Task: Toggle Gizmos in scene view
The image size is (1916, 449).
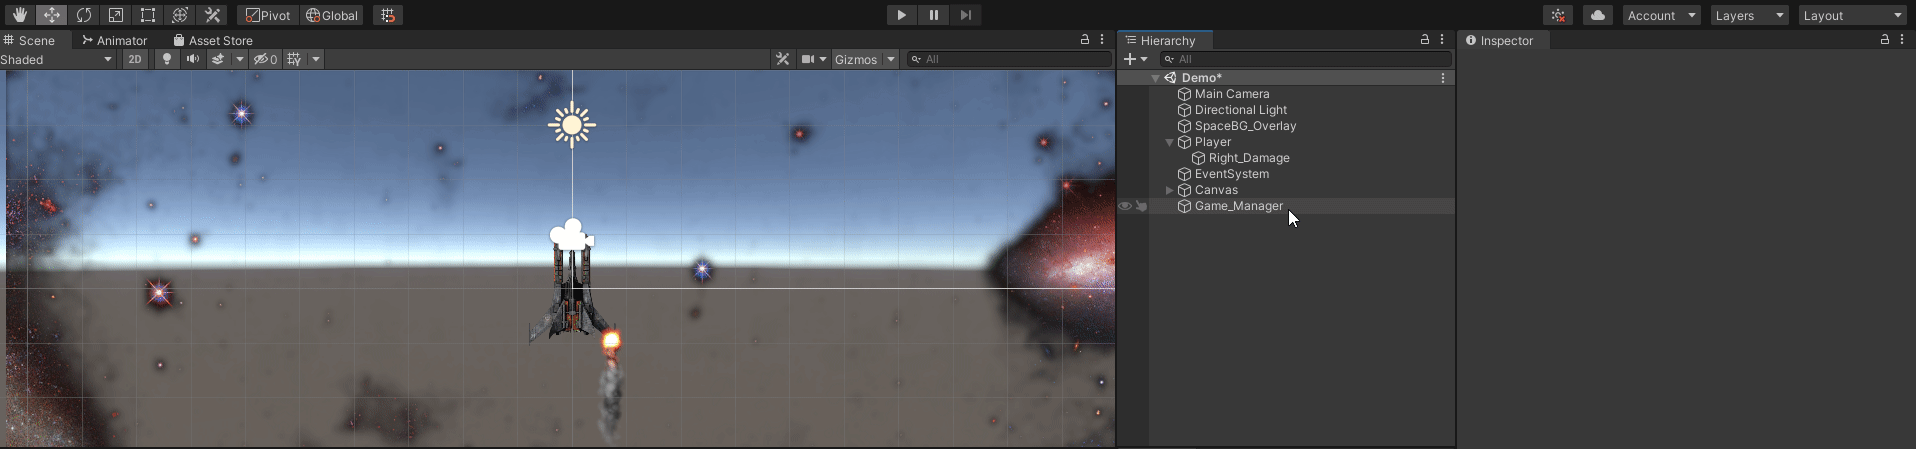Action: (x=856, y=59)
